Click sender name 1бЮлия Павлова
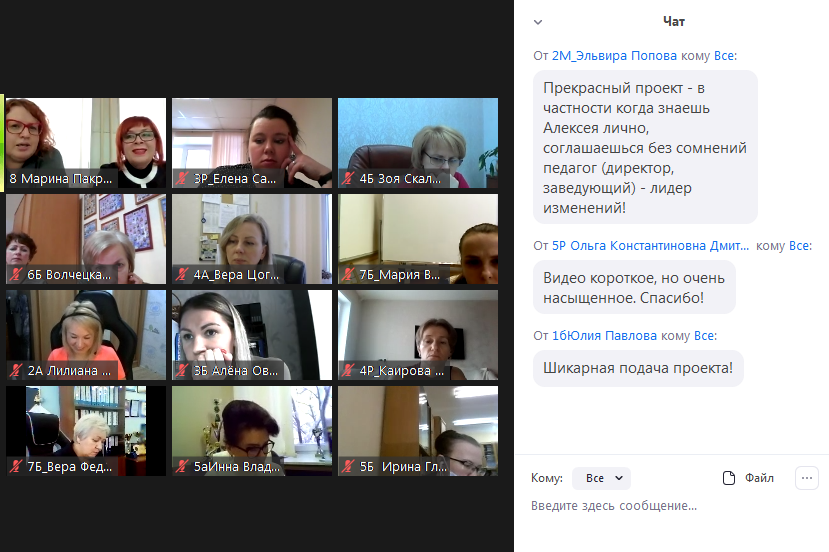This screenshot has height=552, width=829. tap(604, 336)
